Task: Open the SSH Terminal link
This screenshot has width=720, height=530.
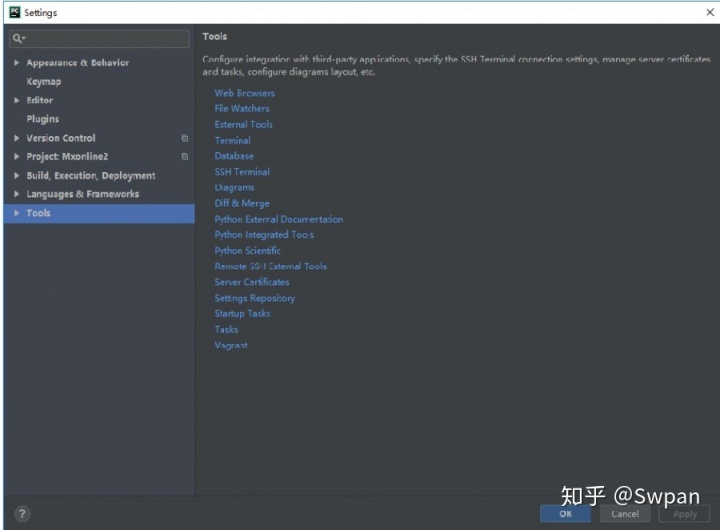Action: 242,172
